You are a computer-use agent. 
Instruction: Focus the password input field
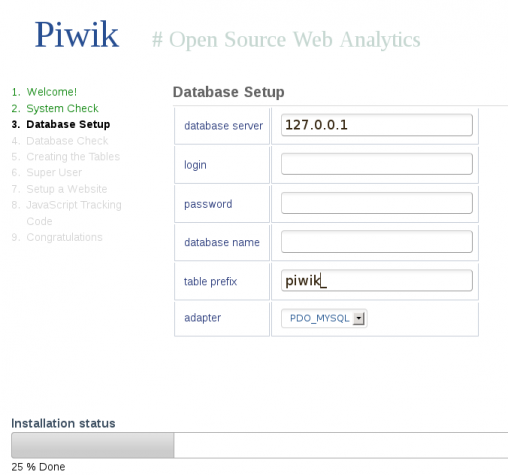(377, 203)
